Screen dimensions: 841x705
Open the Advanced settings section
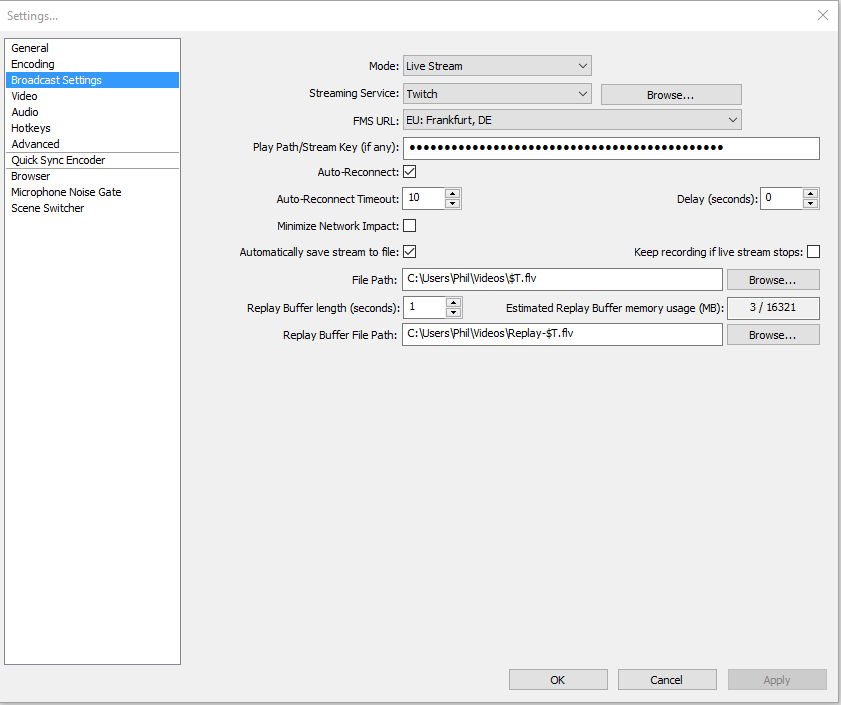92,144
